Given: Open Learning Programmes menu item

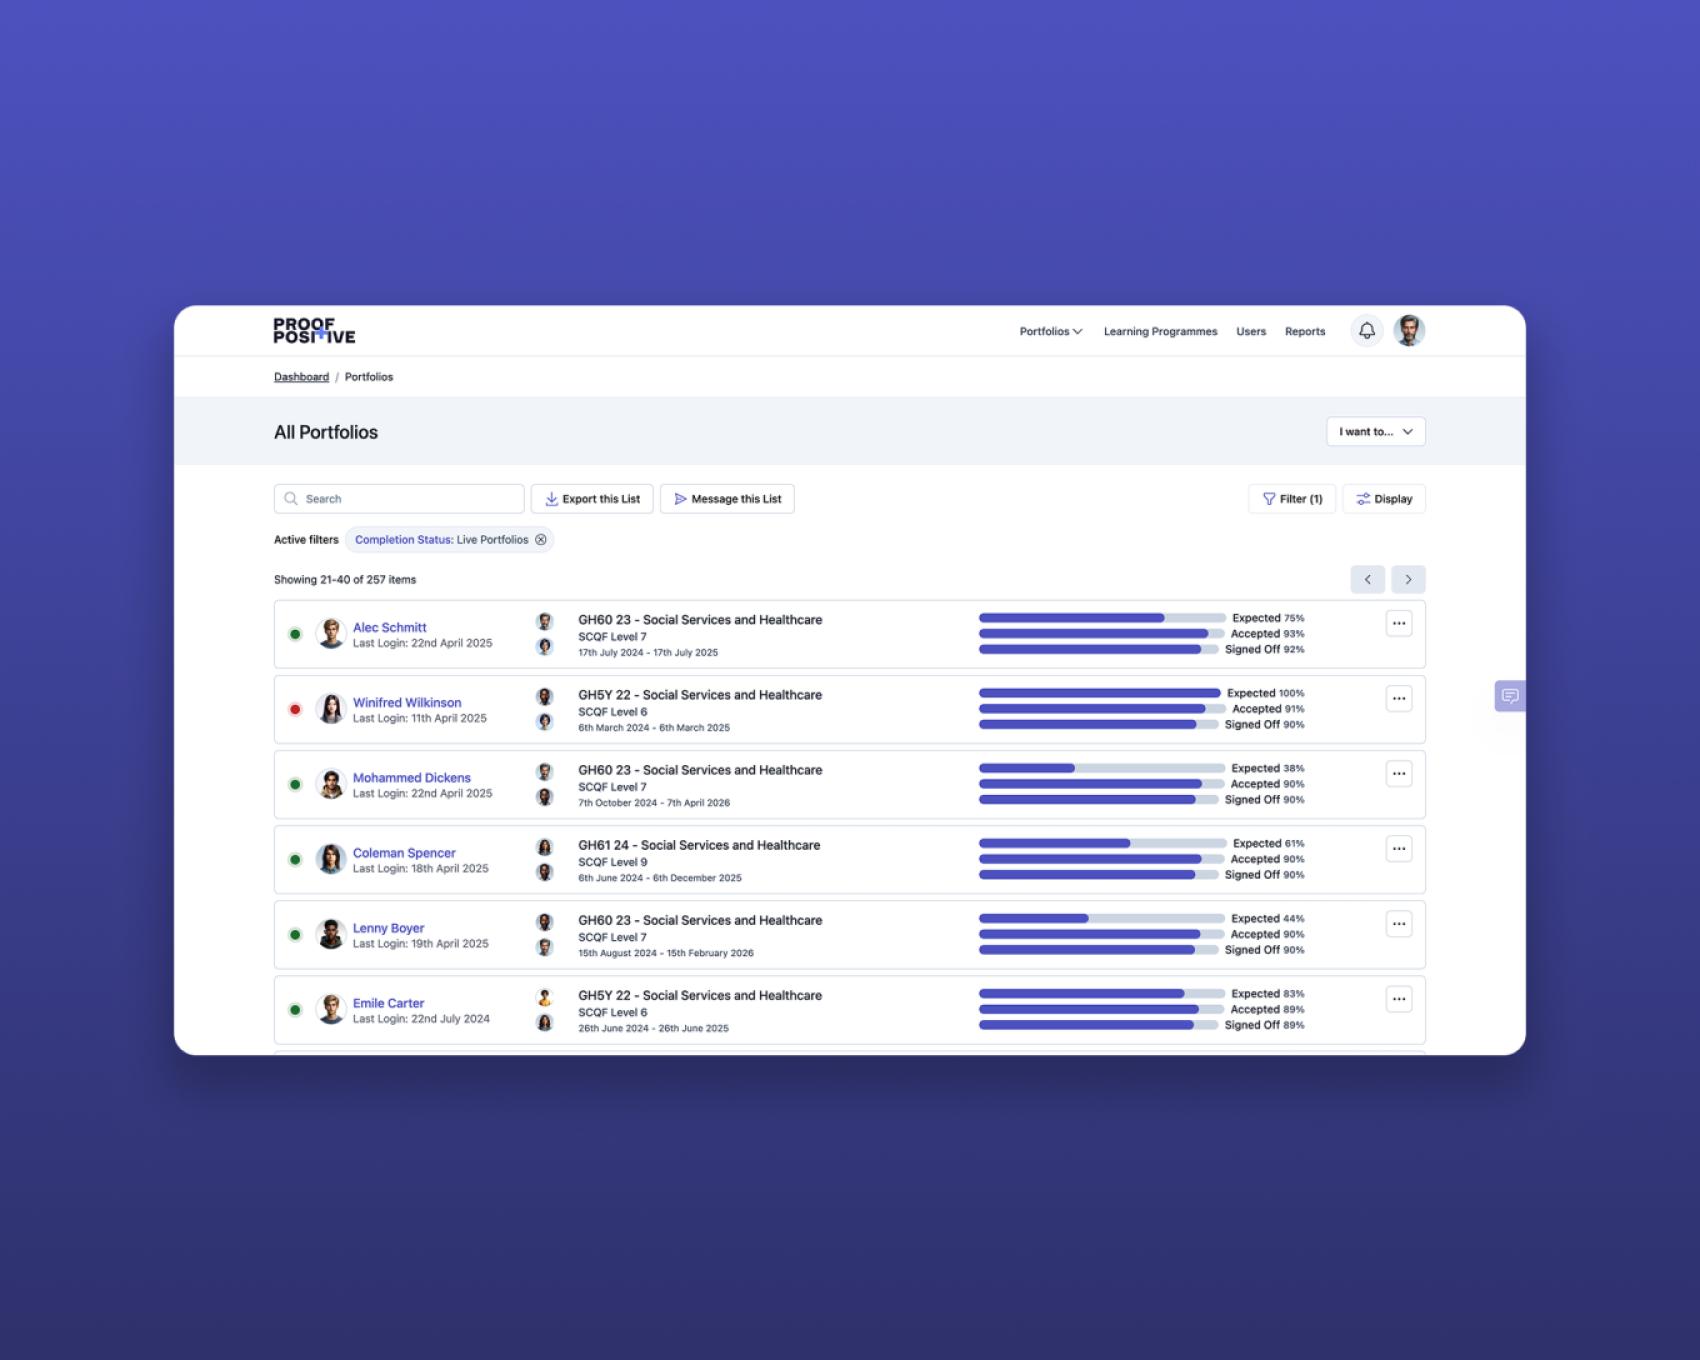Looking at the screenshot, I should (1160, 332).
